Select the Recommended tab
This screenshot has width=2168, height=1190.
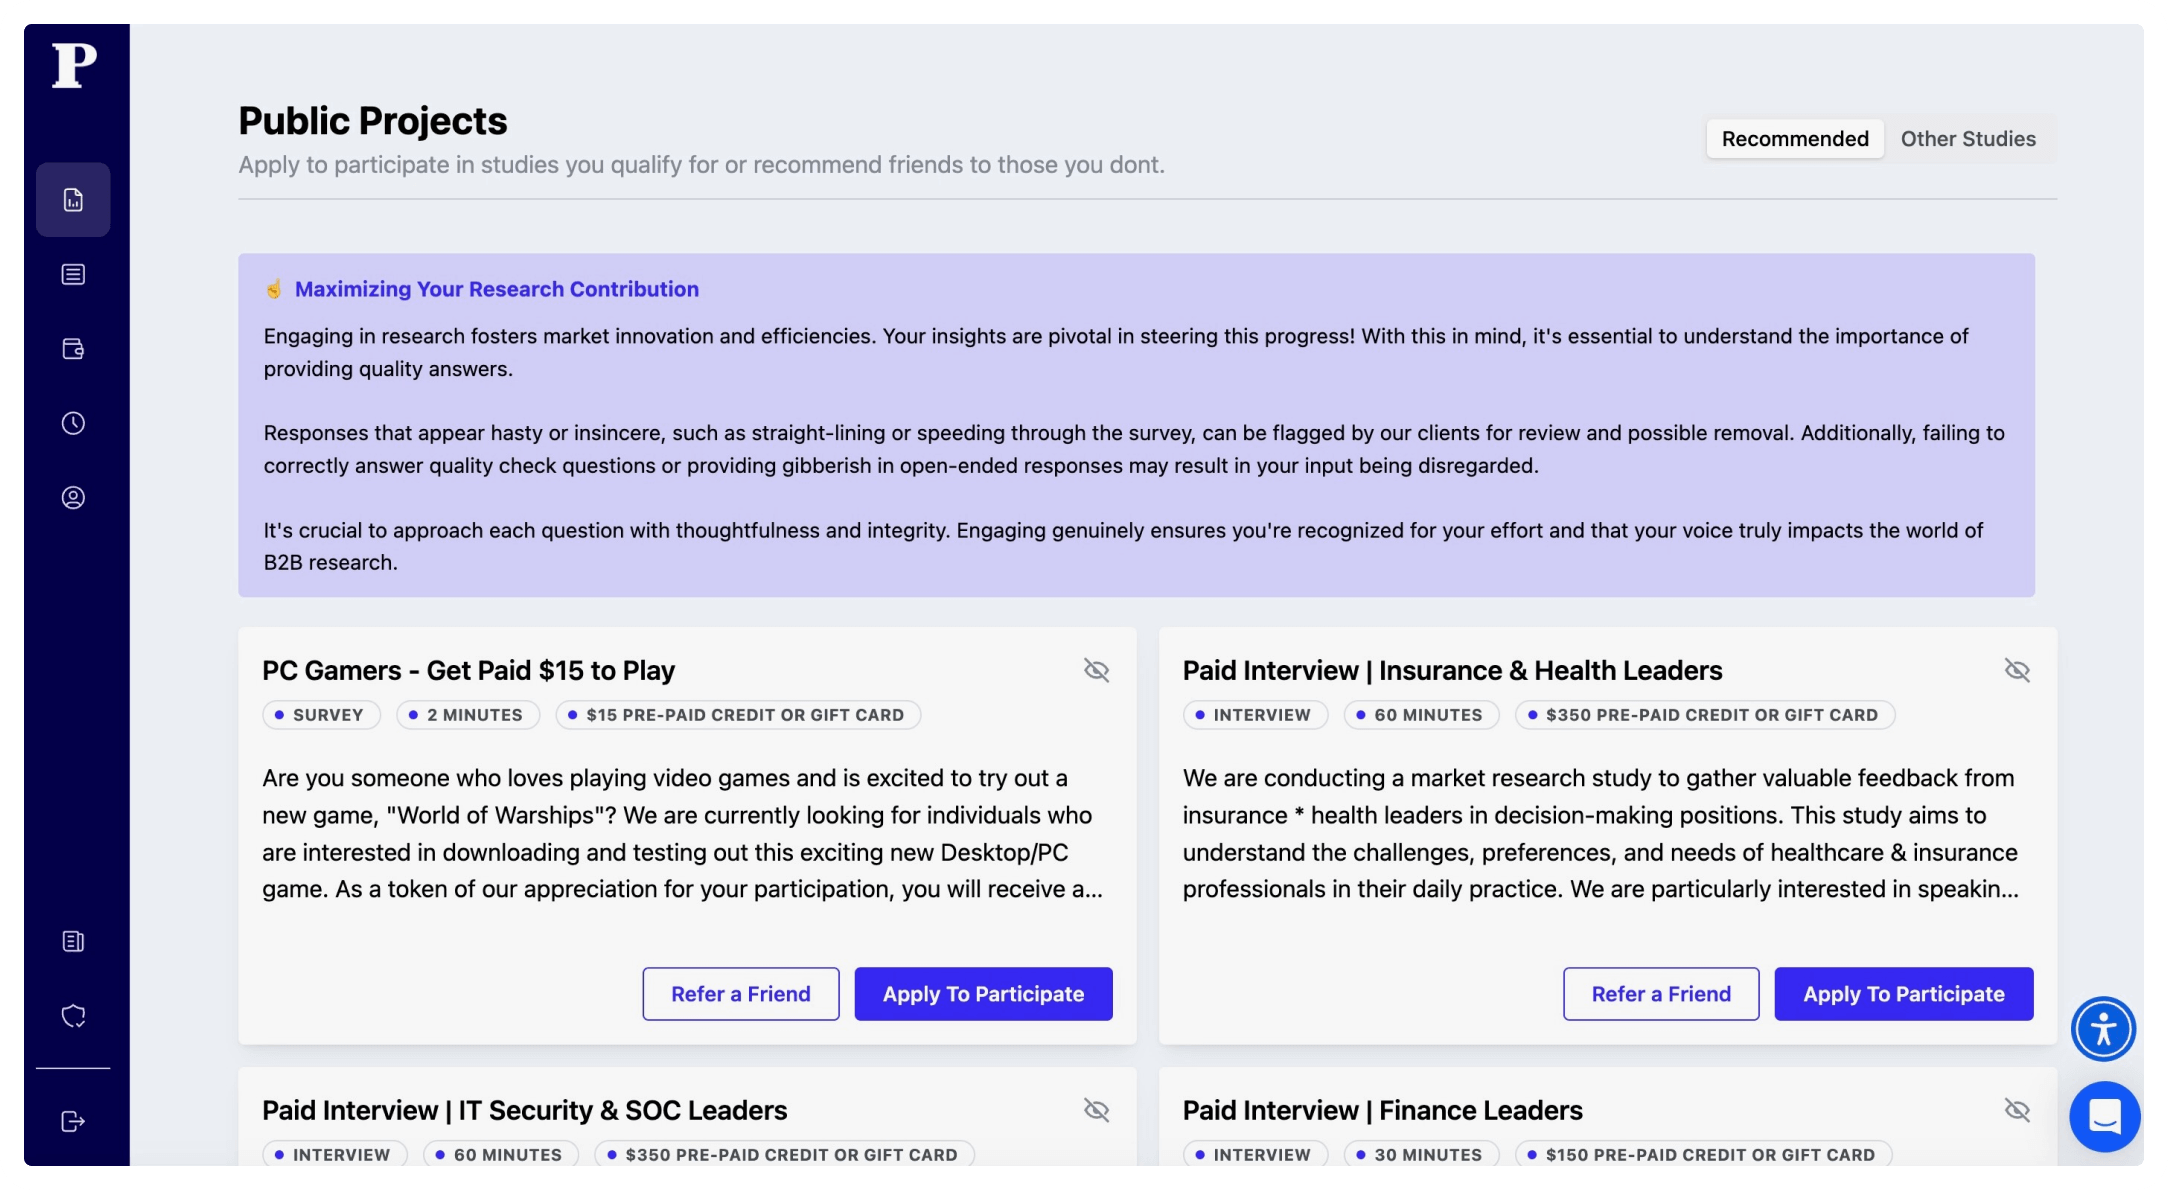tap(1795, 139)
